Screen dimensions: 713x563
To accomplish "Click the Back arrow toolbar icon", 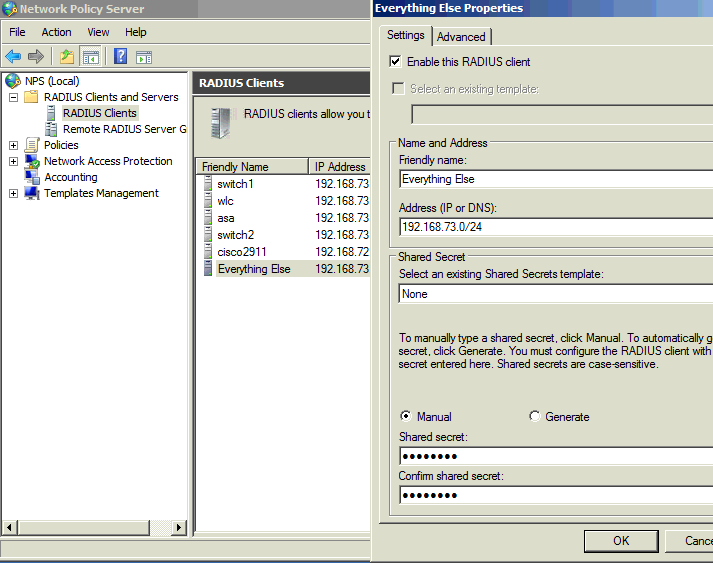I will [x=13, y=57].
